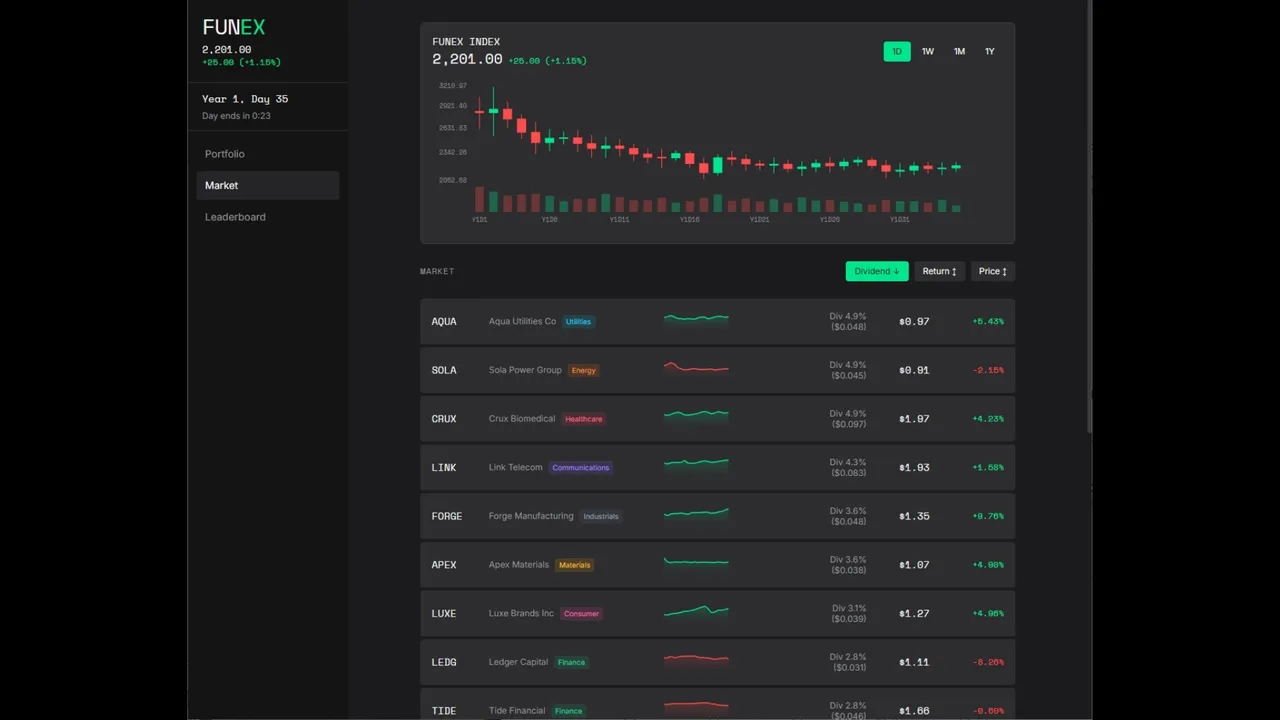Open the CRUX ticker row

pyautogui.click(x=717, y=419)
